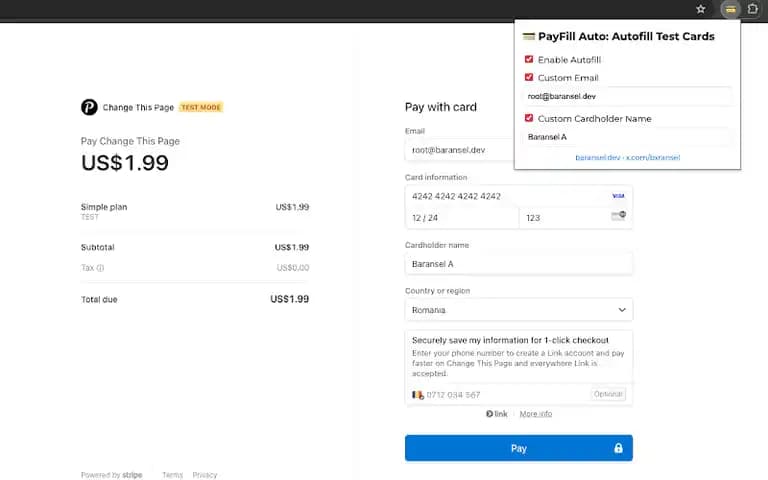Open the browser extensions puzzle icon
768x480 pixels.
pos(753,9)
